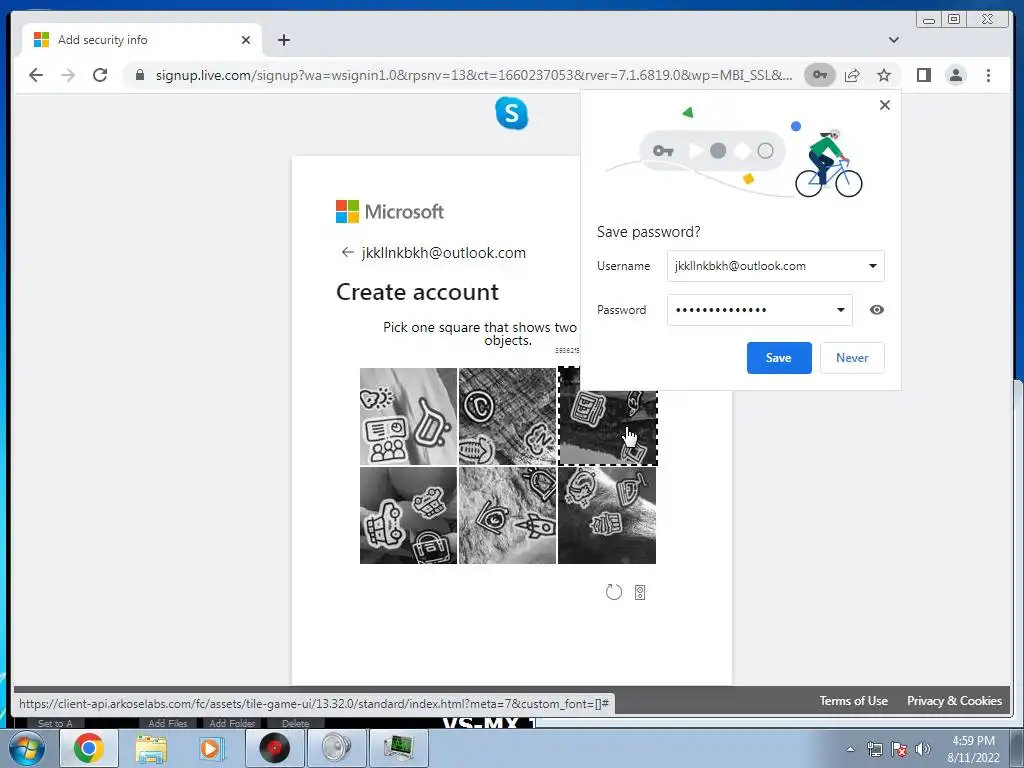1024x768 pixels.
Task: Select the rocket puzzle tile
Action: tap(507, 515)
